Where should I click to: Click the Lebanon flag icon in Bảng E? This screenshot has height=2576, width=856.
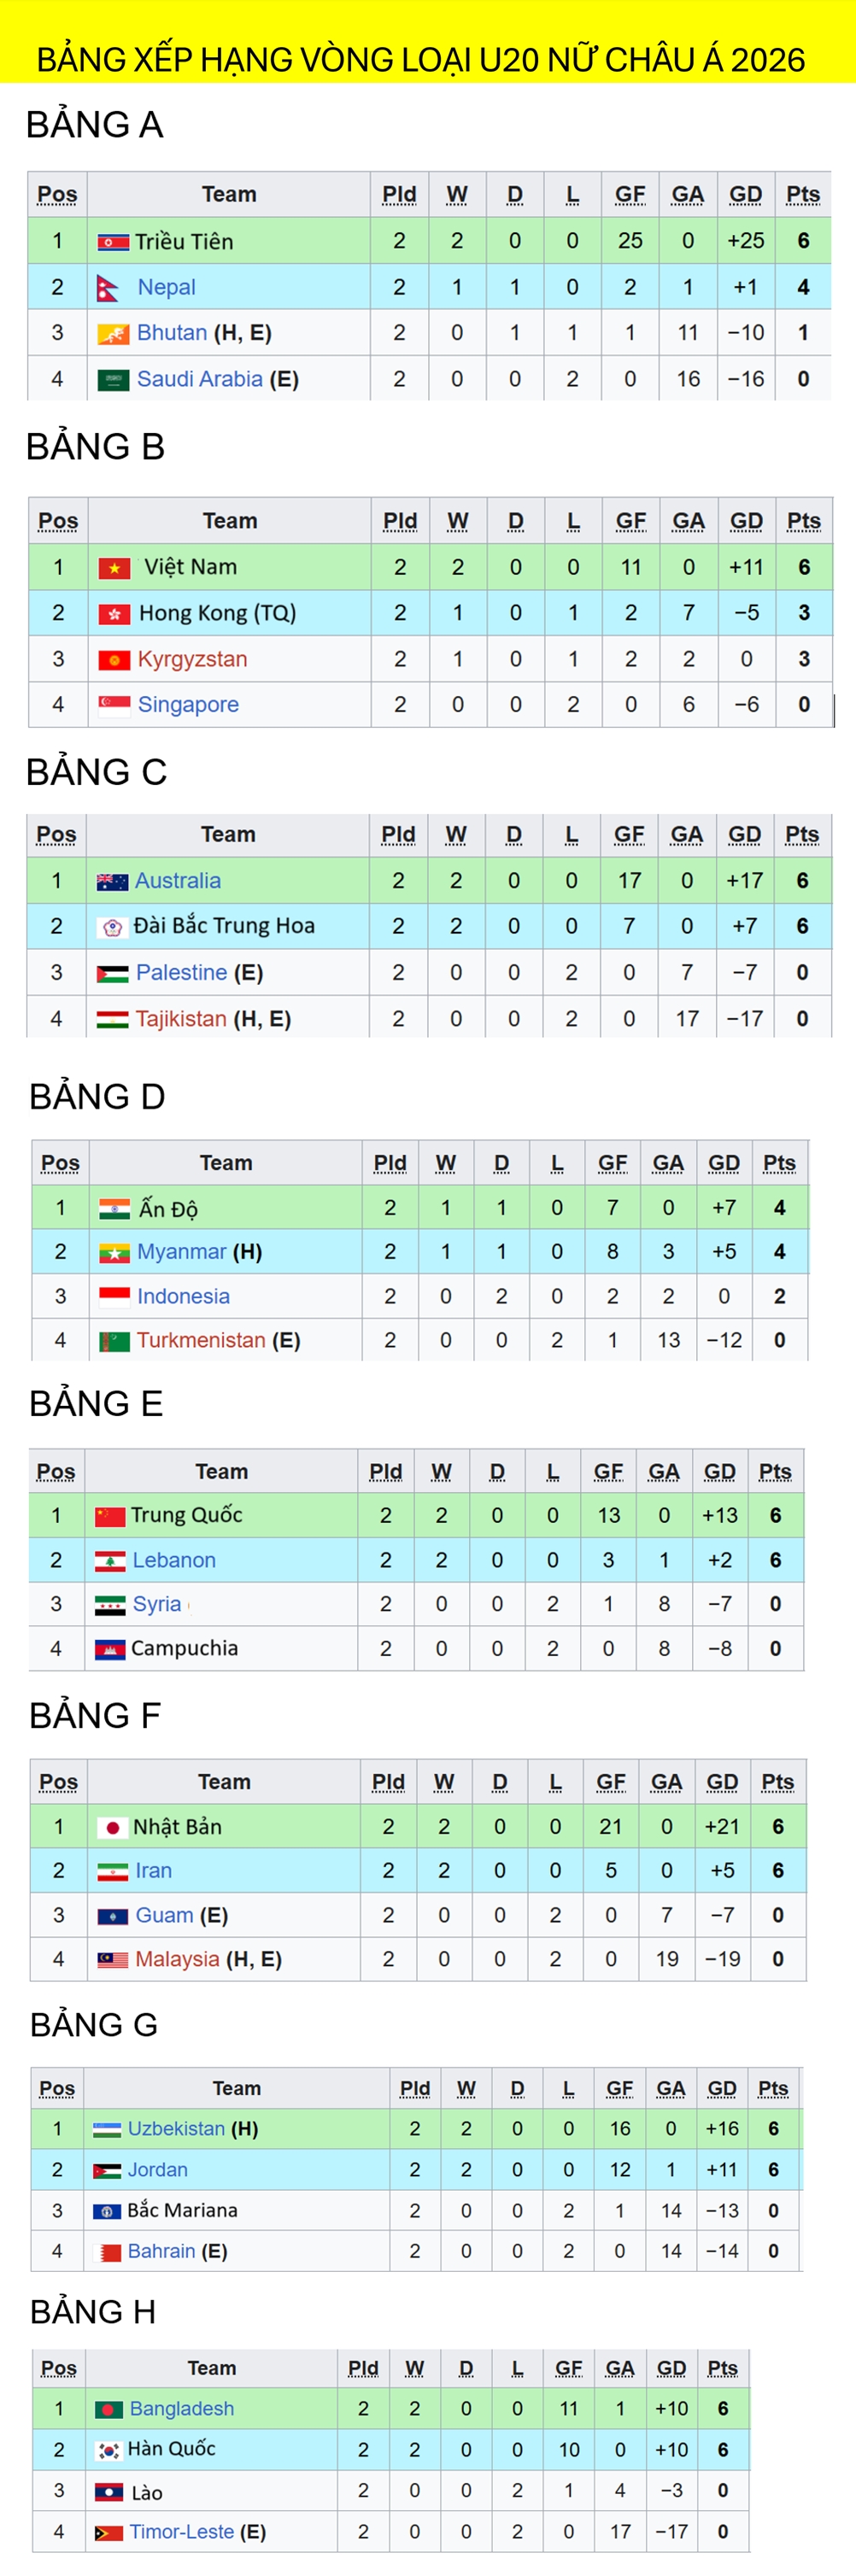[x=110, y=1561]
